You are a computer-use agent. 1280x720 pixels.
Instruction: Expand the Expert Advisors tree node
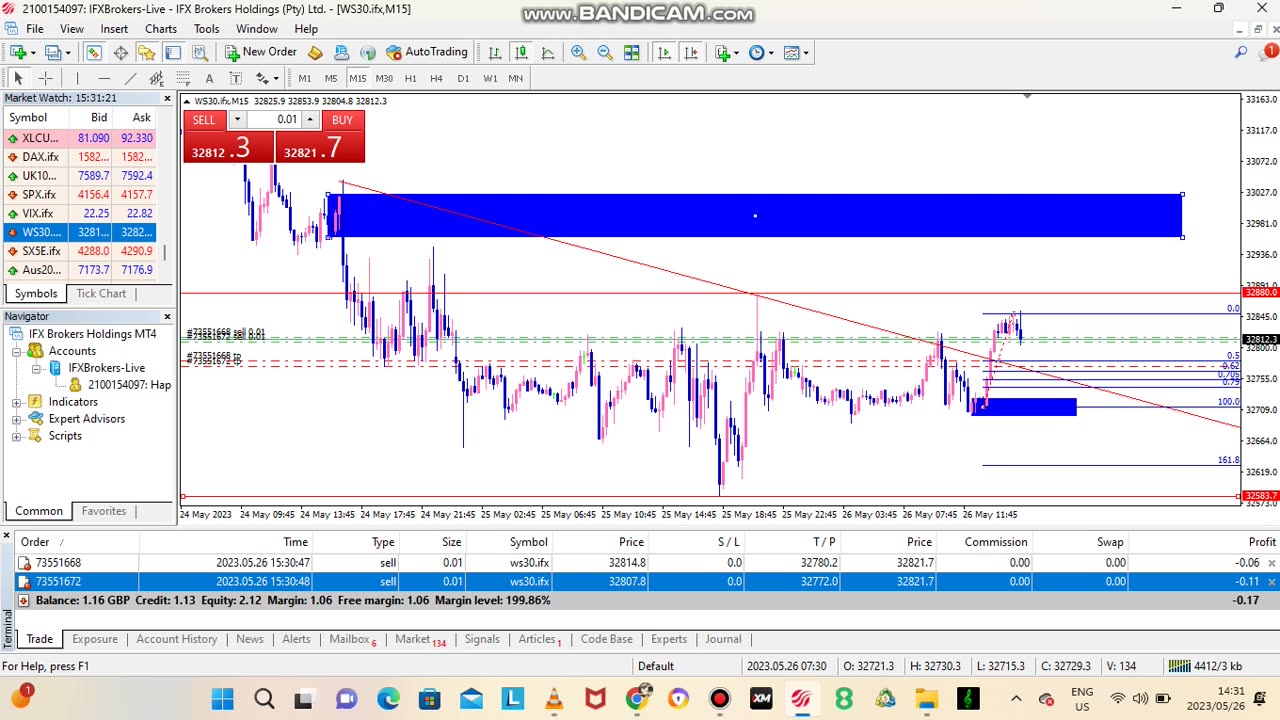click(x=17, y=419)
